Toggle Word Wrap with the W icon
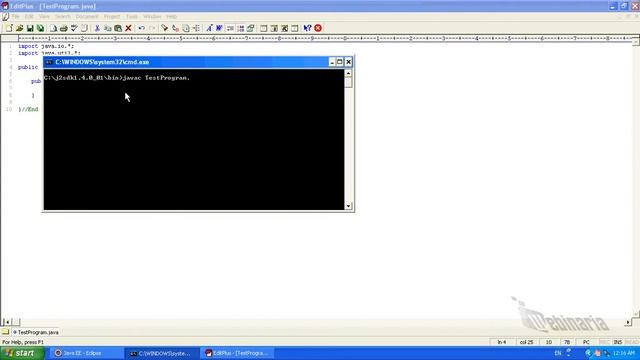This screenshot has width=640, height=360. [x=219, y=28]
